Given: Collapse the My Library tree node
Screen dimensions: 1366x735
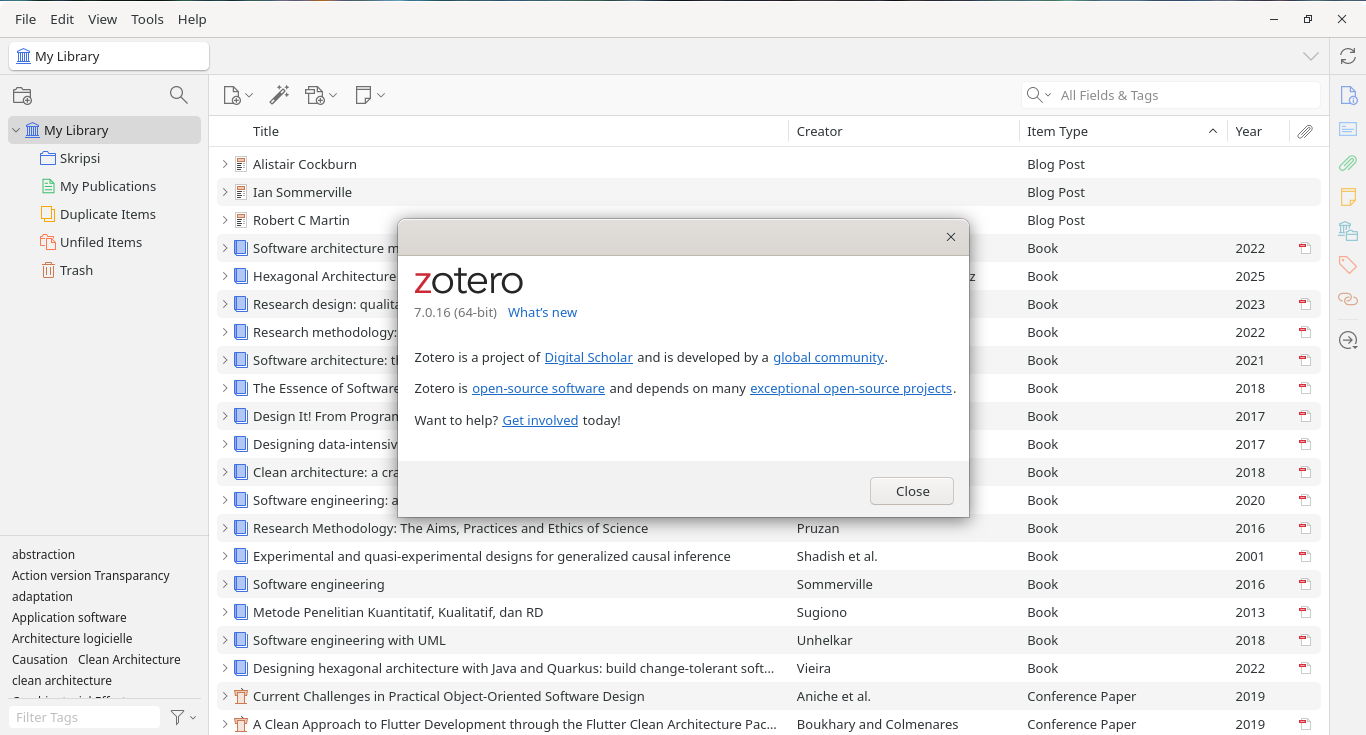Looking at the screenshot, I should [x=16, y=130].
